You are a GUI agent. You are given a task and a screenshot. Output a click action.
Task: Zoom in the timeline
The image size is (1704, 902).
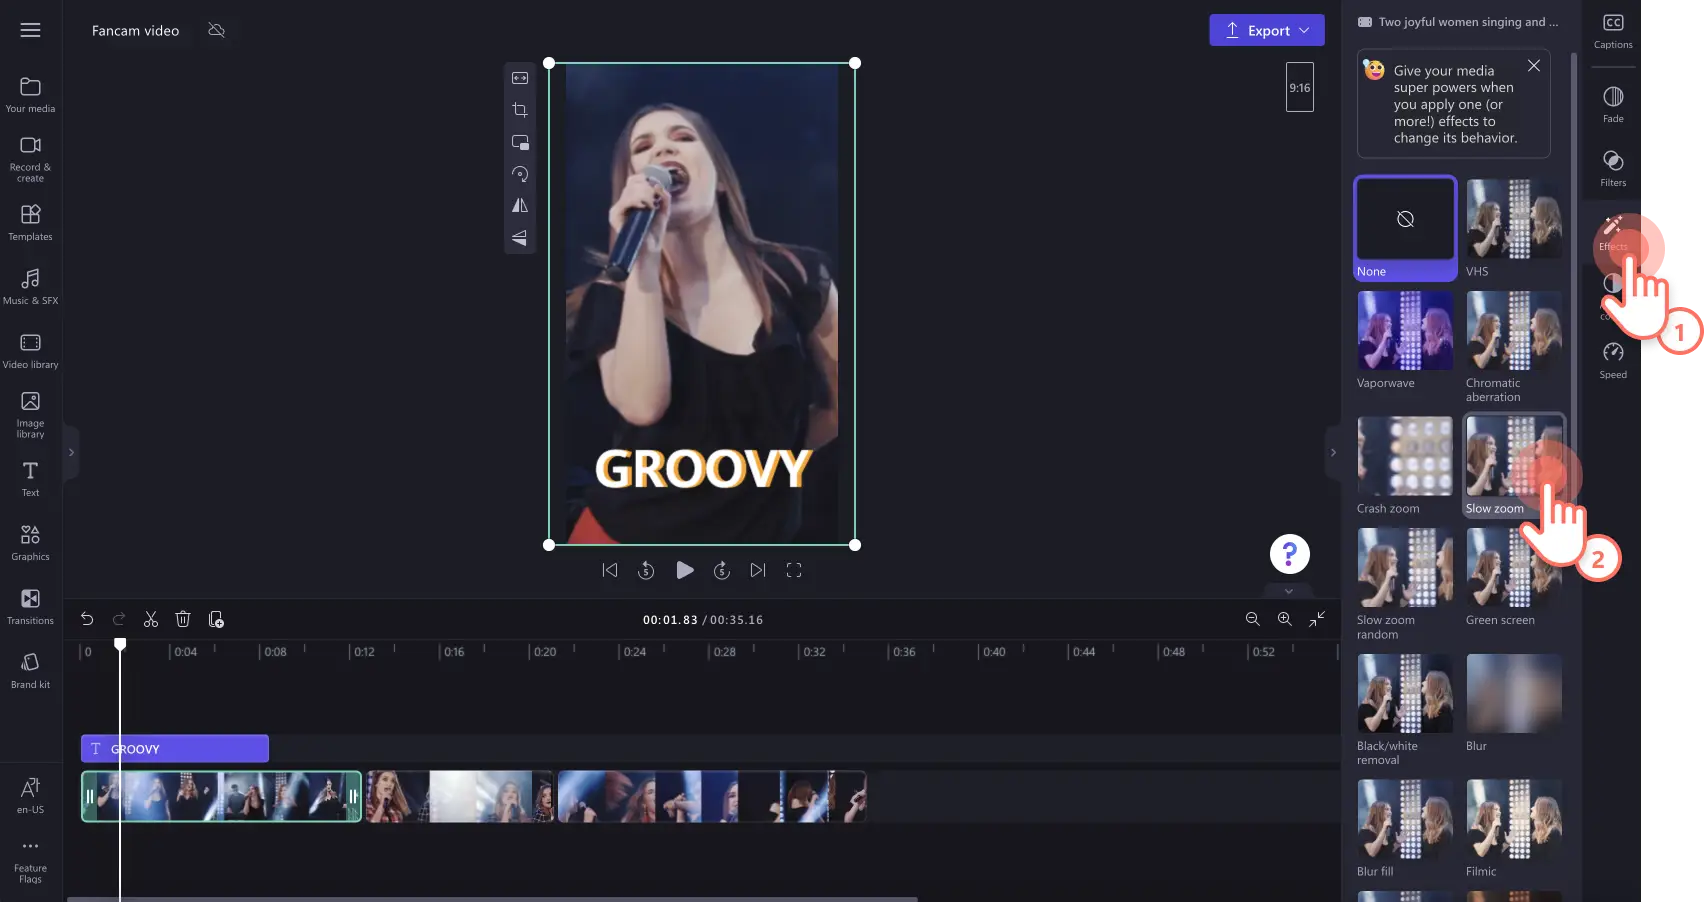click(1285, 619)
